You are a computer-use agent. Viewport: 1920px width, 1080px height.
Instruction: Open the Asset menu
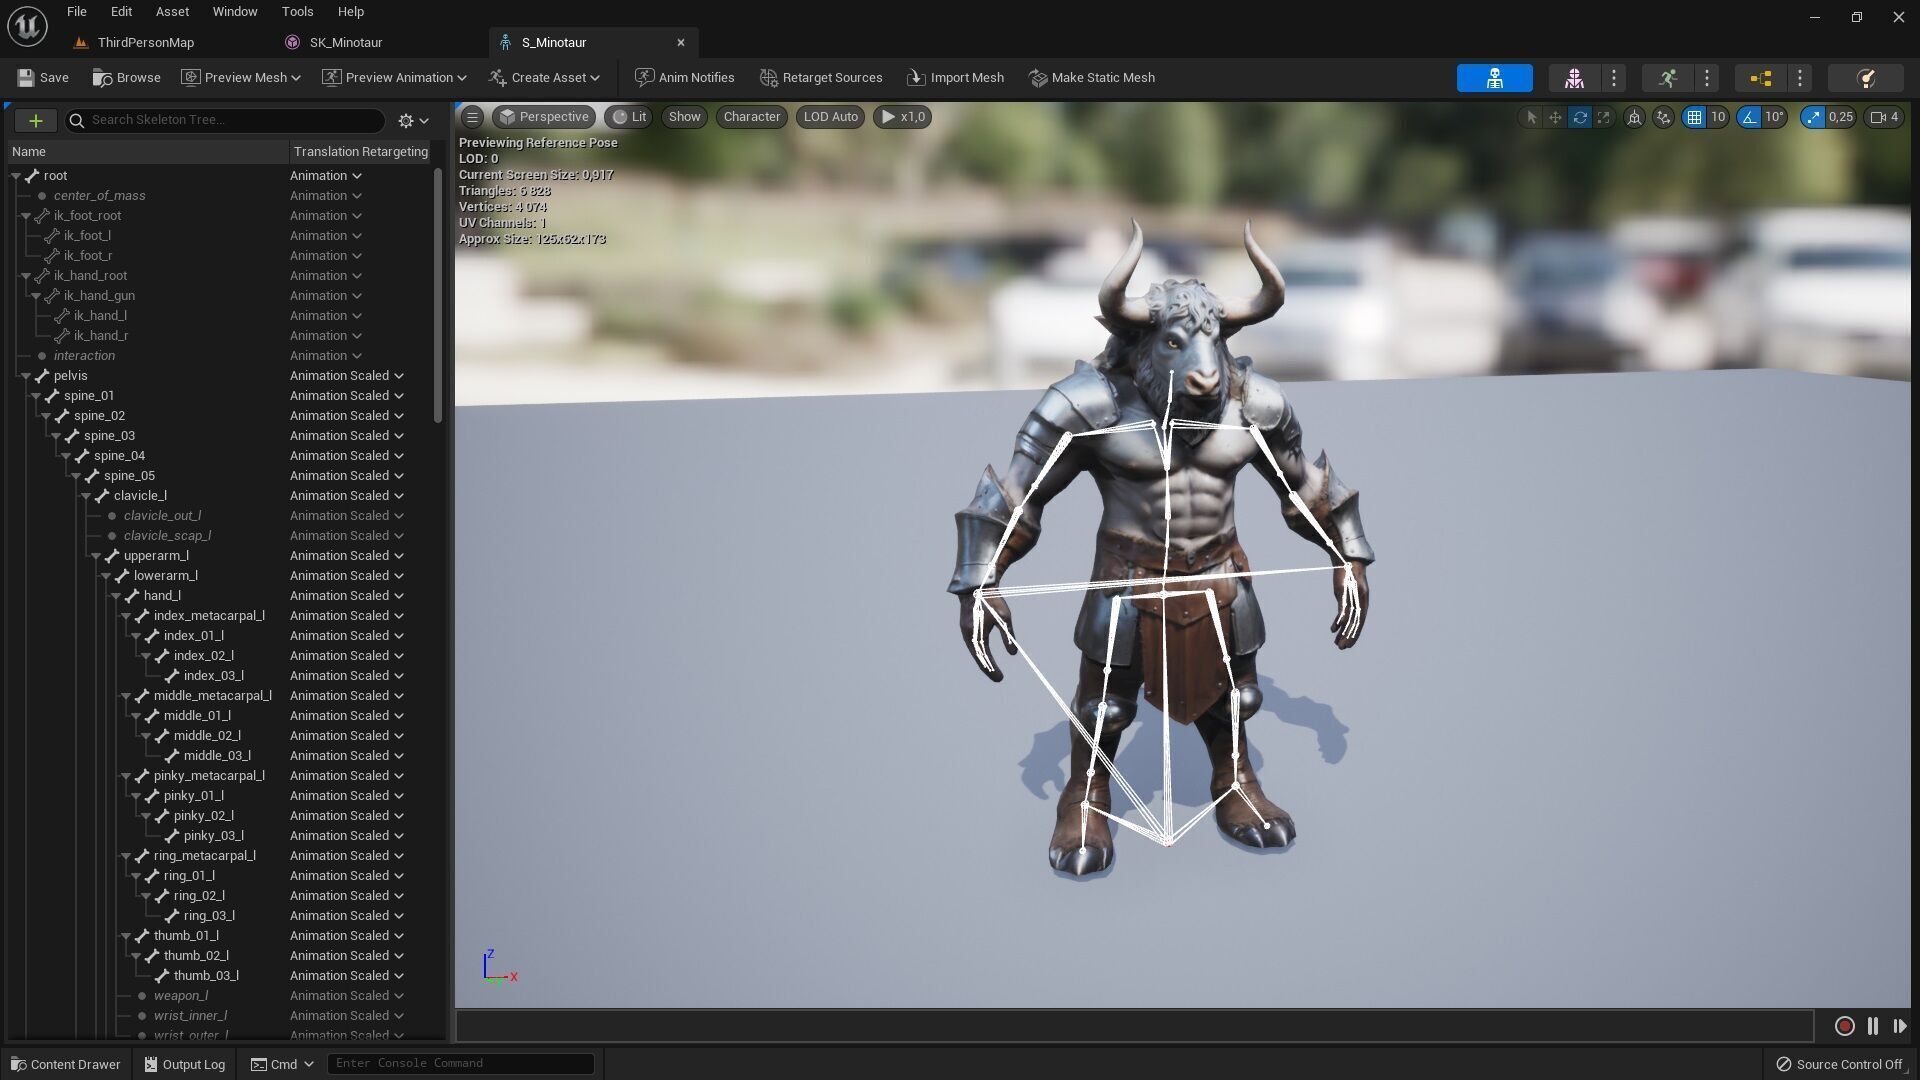tap(172, 12)
